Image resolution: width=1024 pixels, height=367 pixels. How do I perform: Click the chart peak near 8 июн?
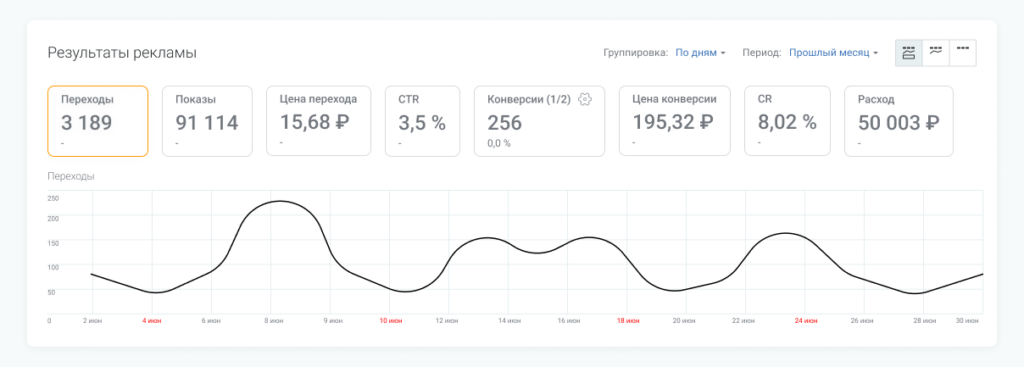(x=280, y=201)
